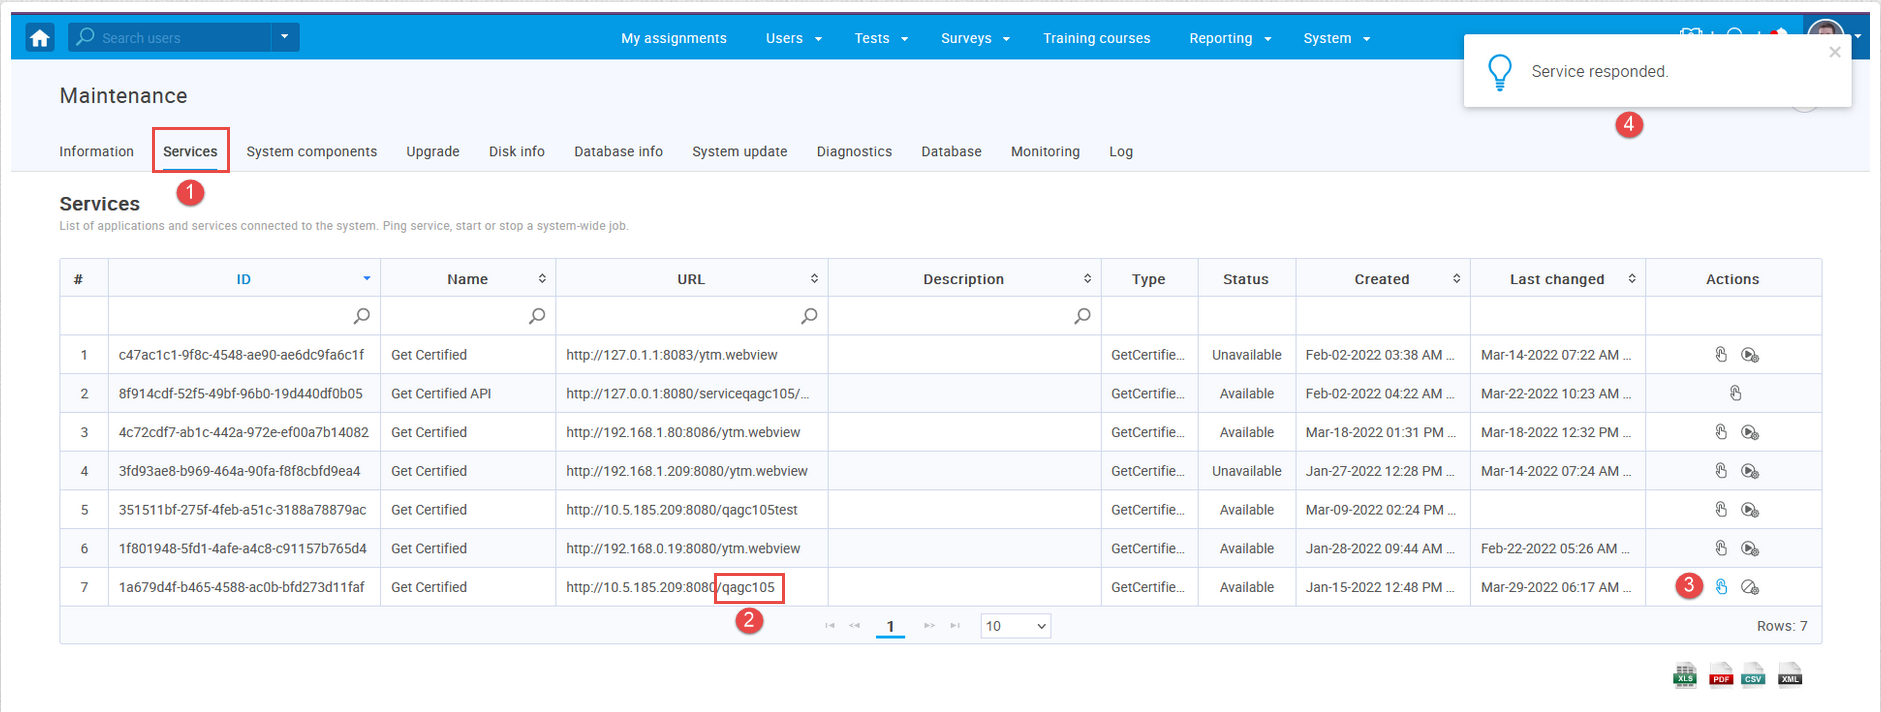1881x712 pixels.
Task: Sort the table by the Created column
Action: pyautogui.click(x=1382, y=279)
